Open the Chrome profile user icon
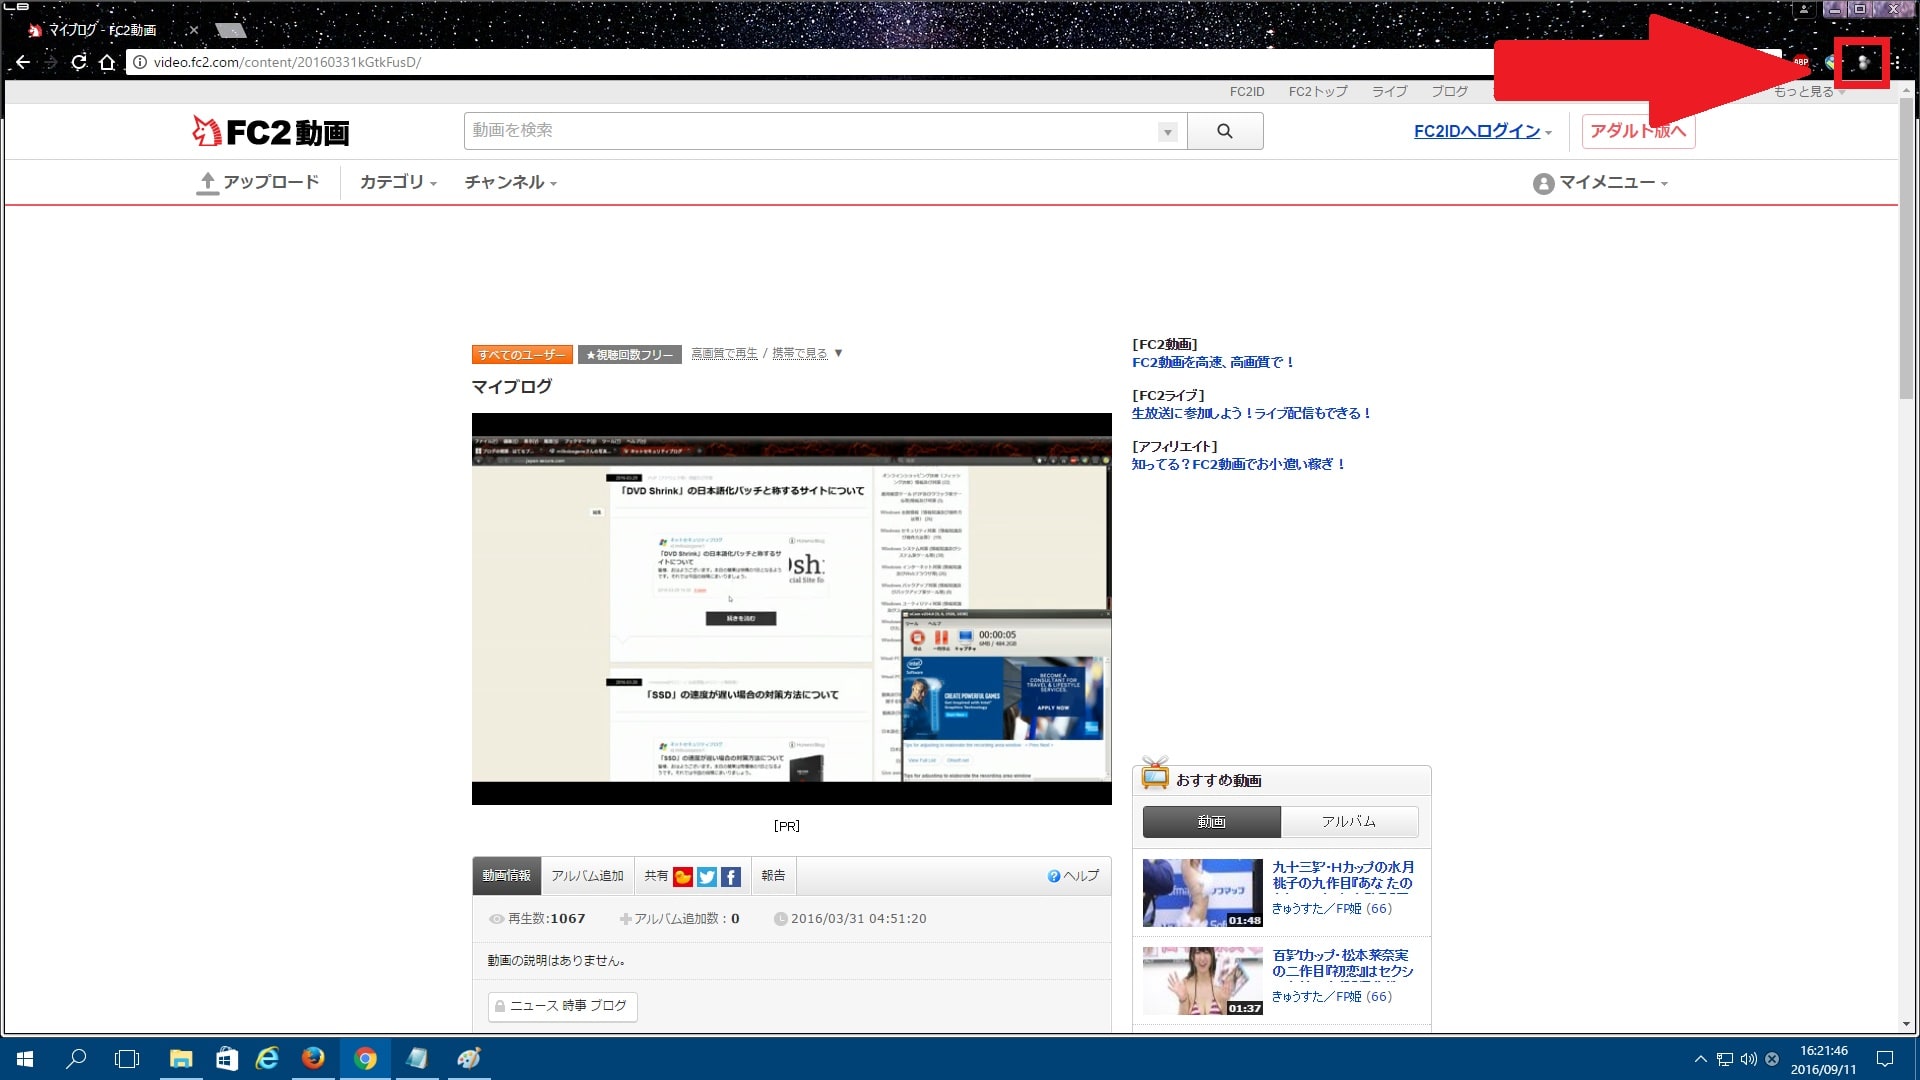The height and width of the screenshot is (1080, 1920). 1805,9
